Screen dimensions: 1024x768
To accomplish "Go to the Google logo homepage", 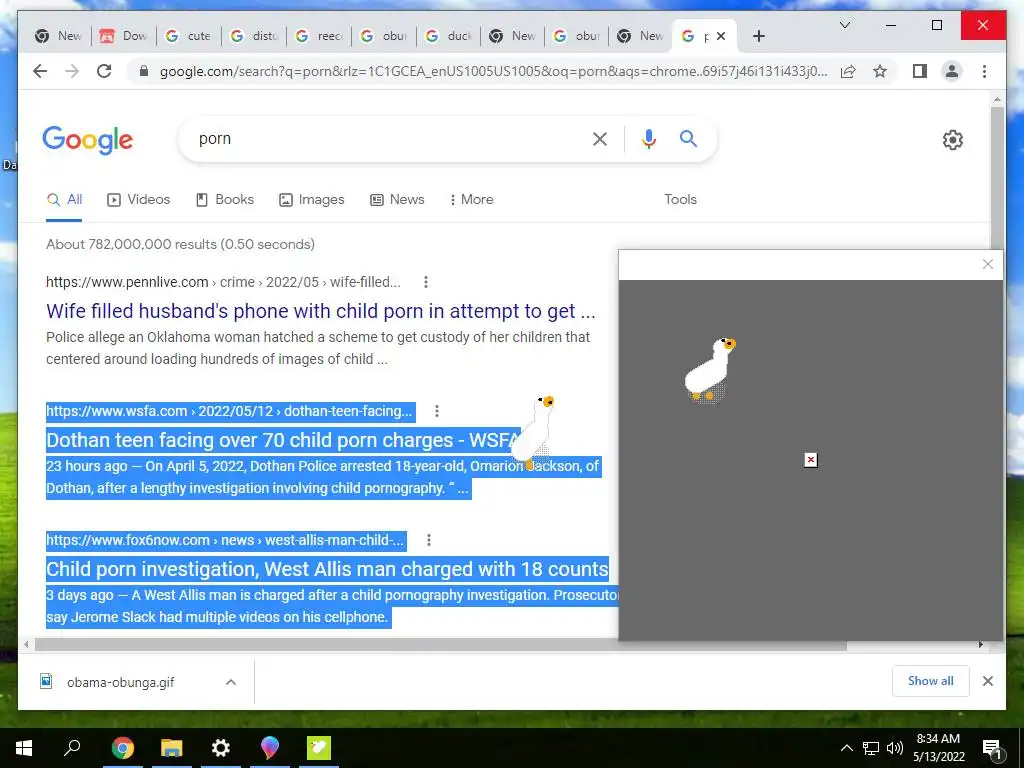I will coord(88,140).
